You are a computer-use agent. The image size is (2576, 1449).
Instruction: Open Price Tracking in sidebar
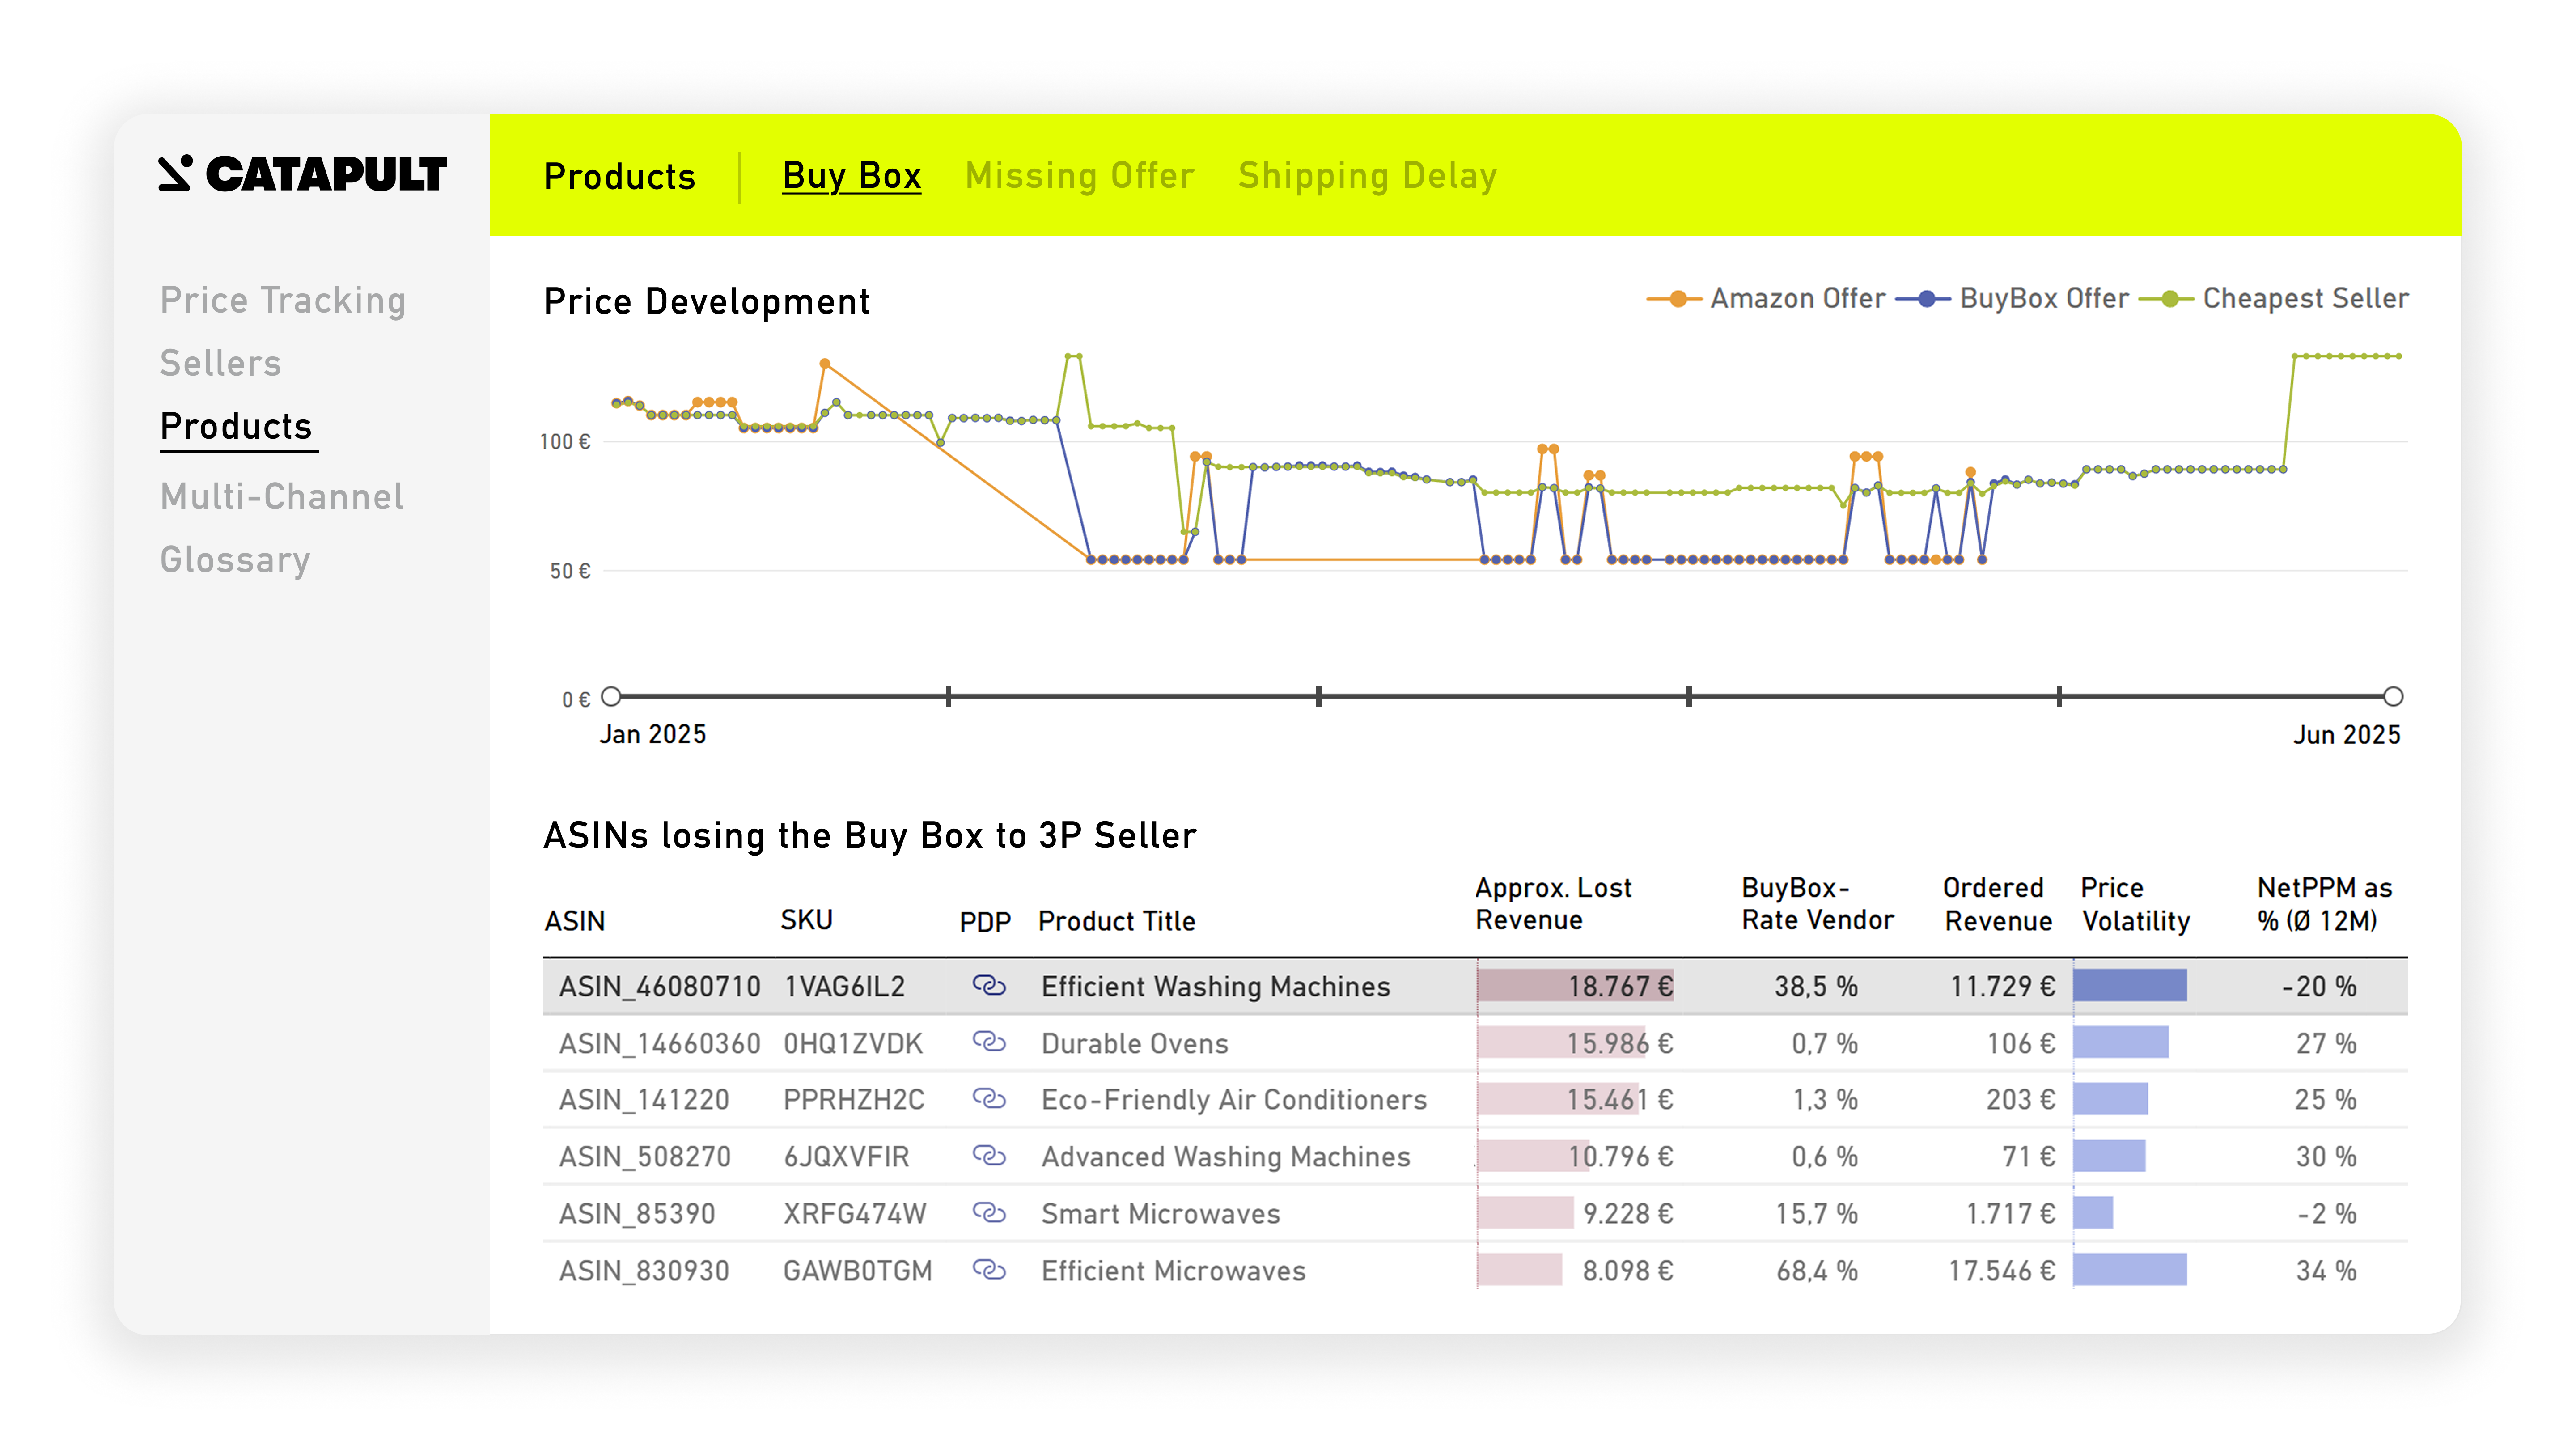(283, 300)
